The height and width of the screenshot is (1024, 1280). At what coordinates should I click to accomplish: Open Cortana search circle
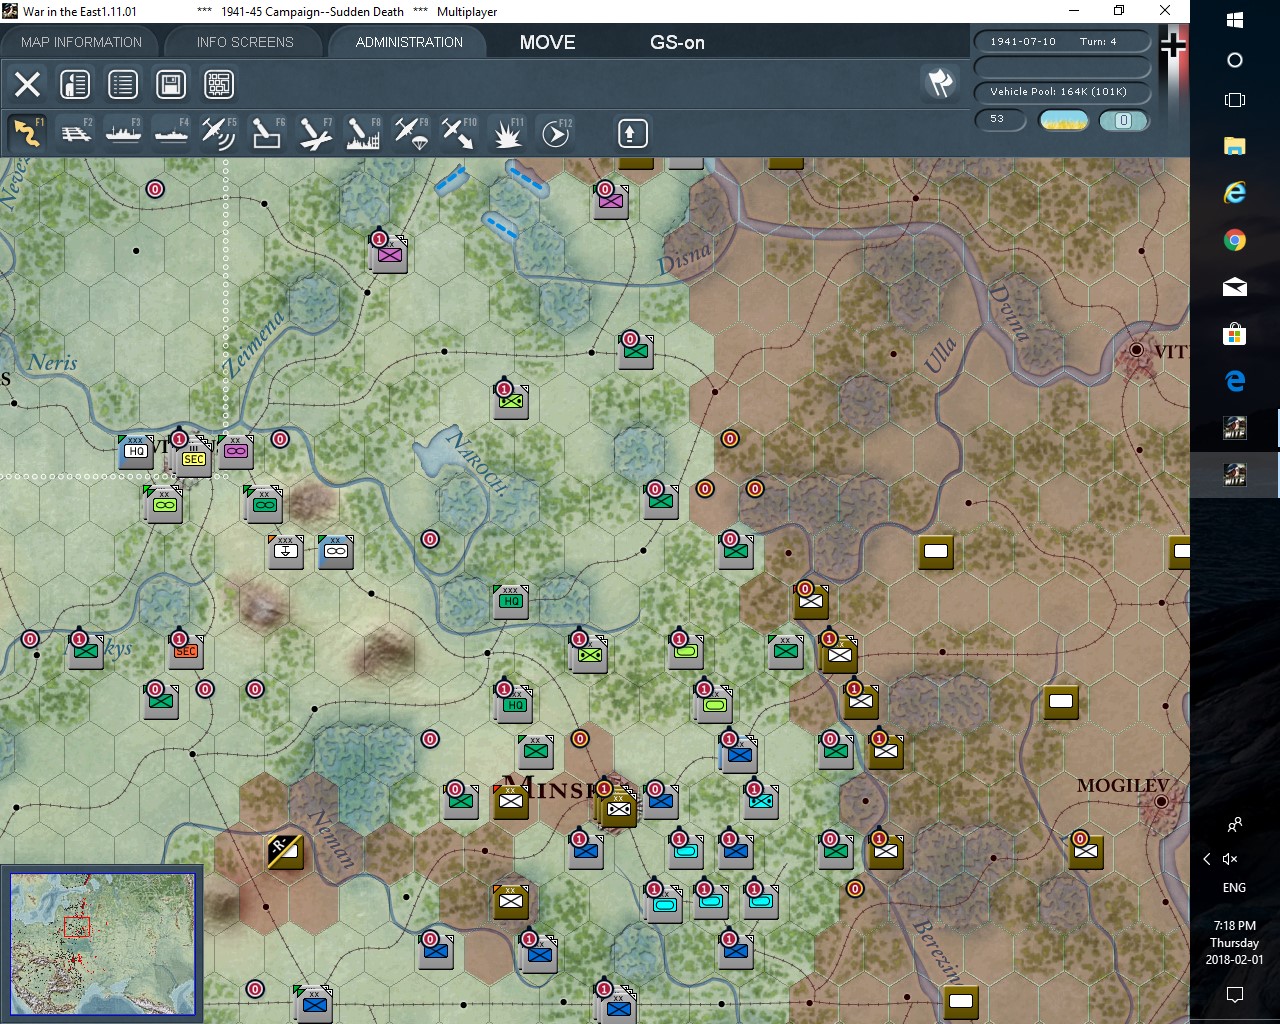coord(1235,60)
